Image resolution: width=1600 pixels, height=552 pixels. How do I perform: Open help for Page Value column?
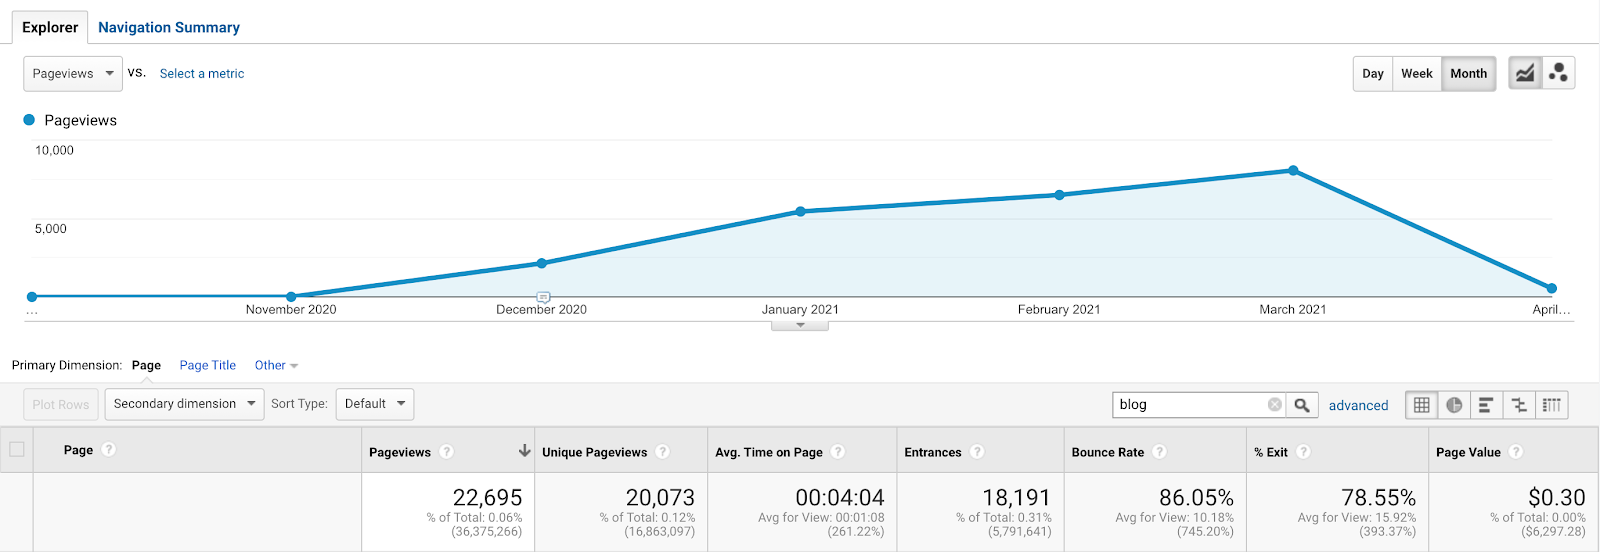point(1516,452)
